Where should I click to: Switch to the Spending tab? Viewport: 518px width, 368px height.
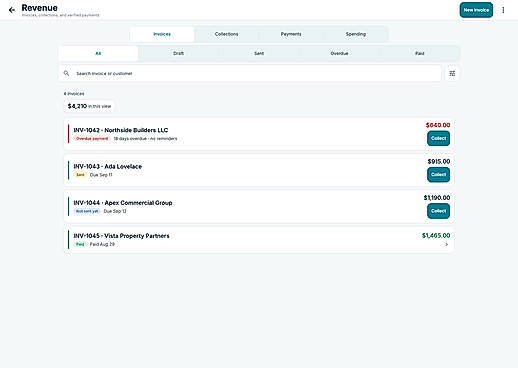click(356, 34)
